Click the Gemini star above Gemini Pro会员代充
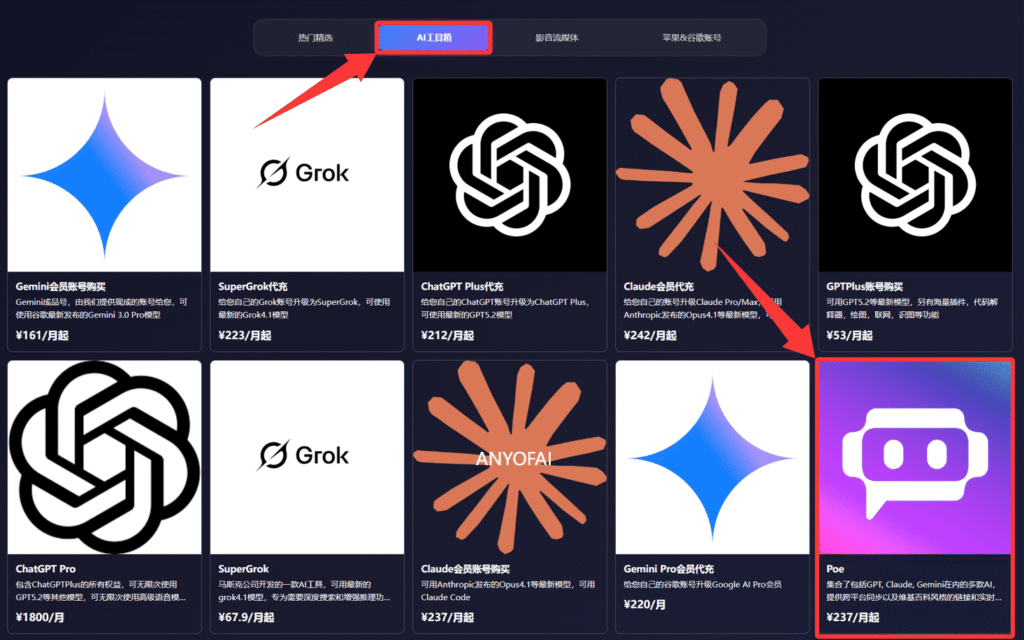 712,457
